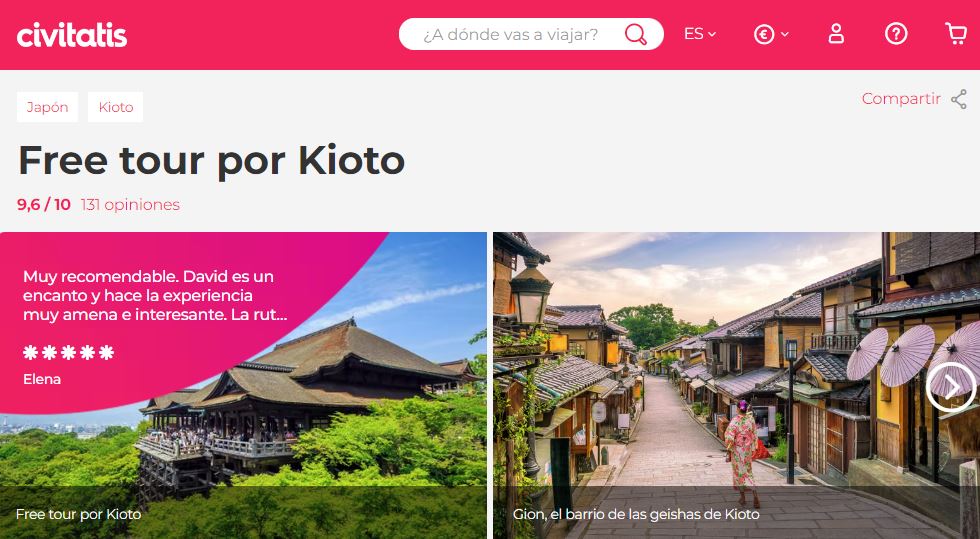Click the Compartir link
This screenshot has height=539, width=980.
click(901, 99)
